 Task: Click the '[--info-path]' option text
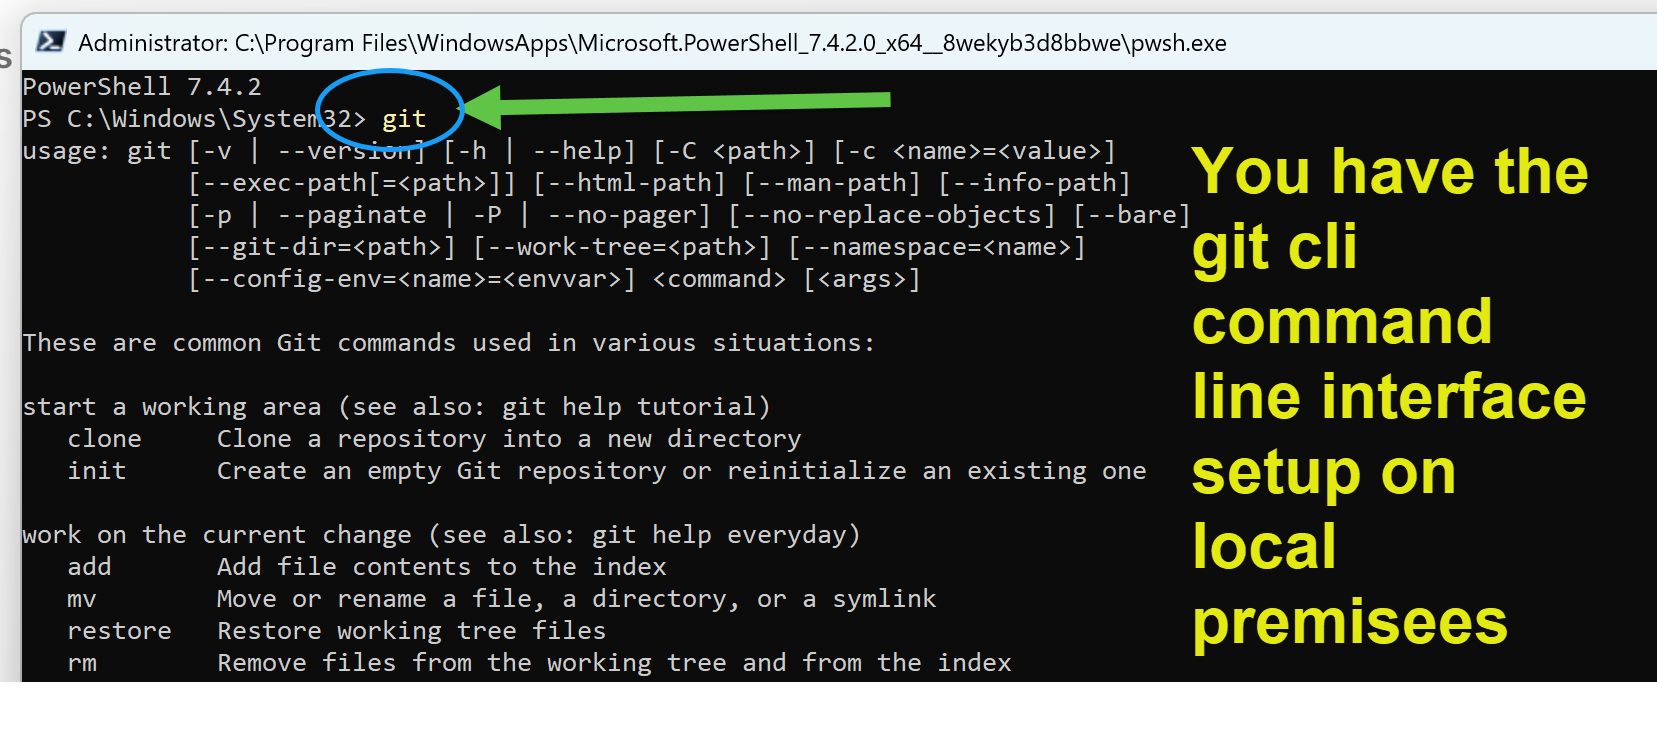(1034, 183)
